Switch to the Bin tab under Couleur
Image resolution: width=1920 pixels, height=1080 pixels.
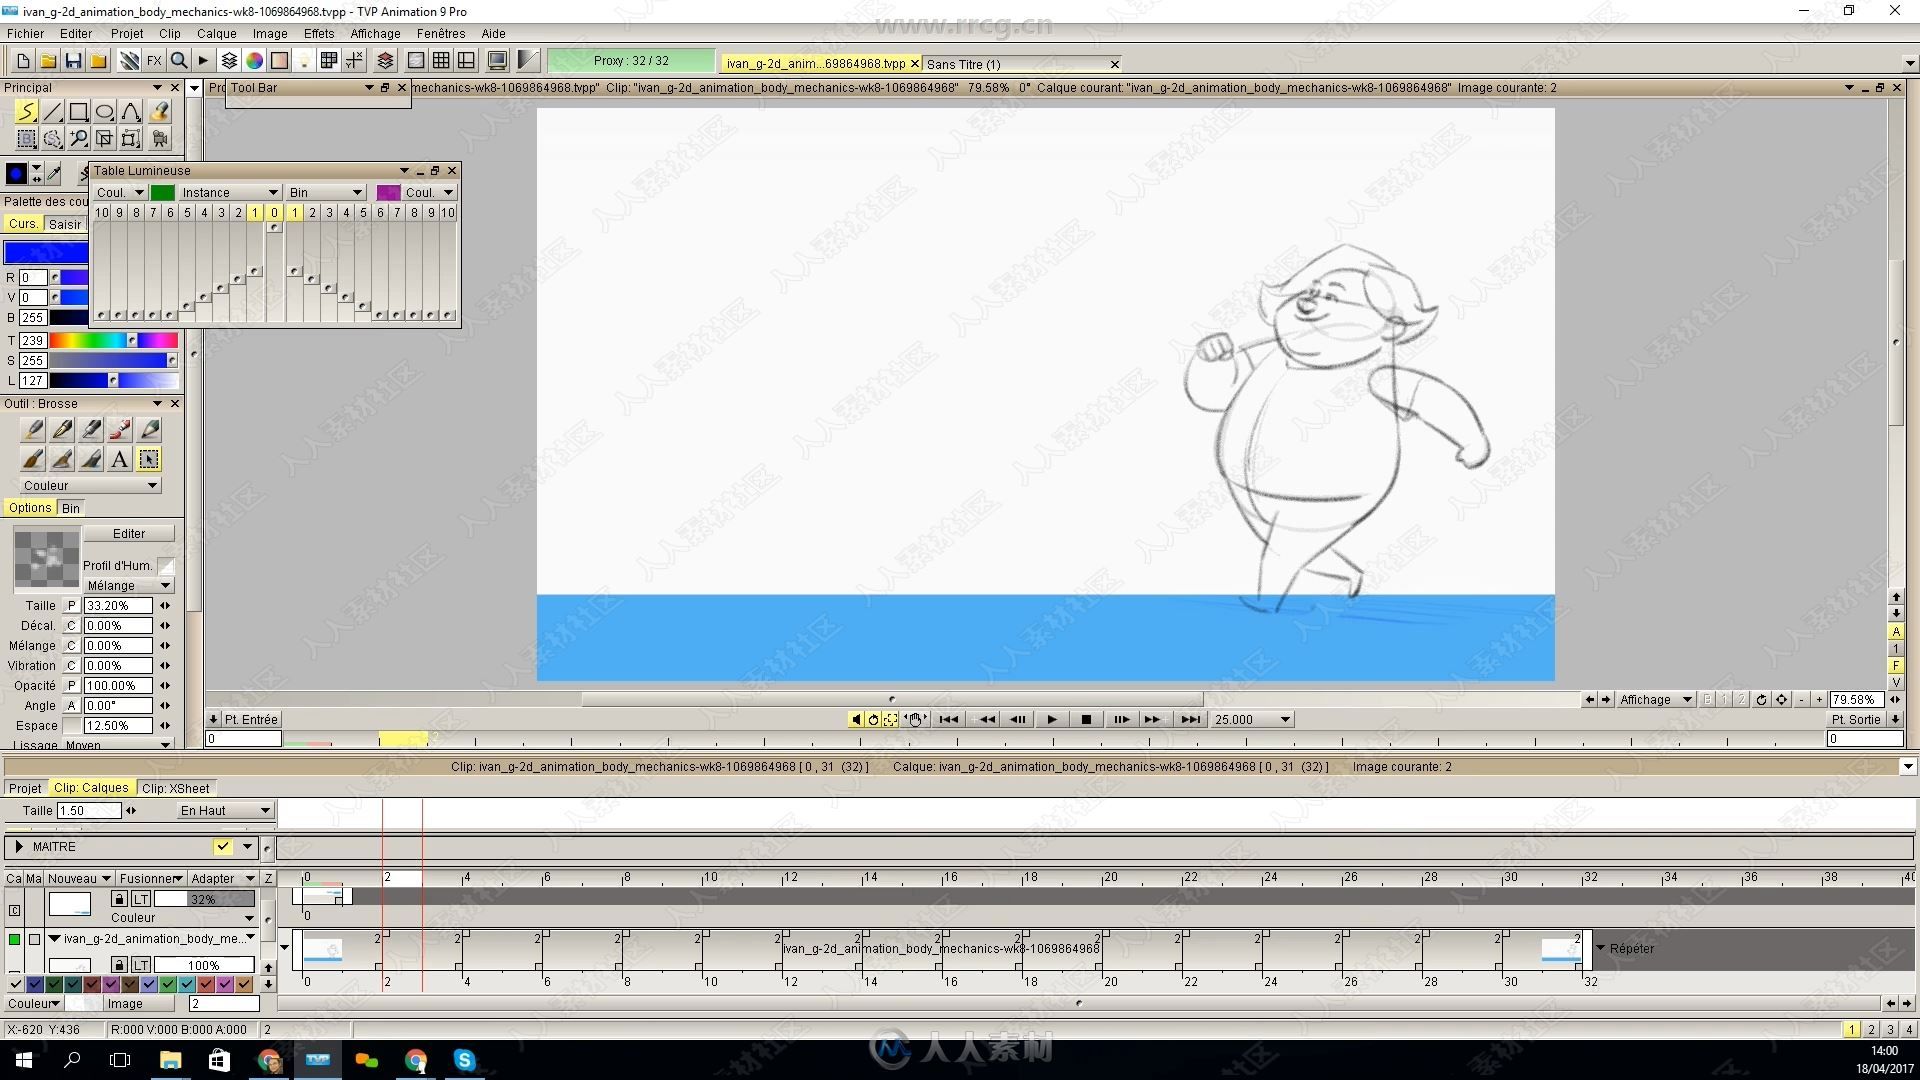click(x=70, y=508)
